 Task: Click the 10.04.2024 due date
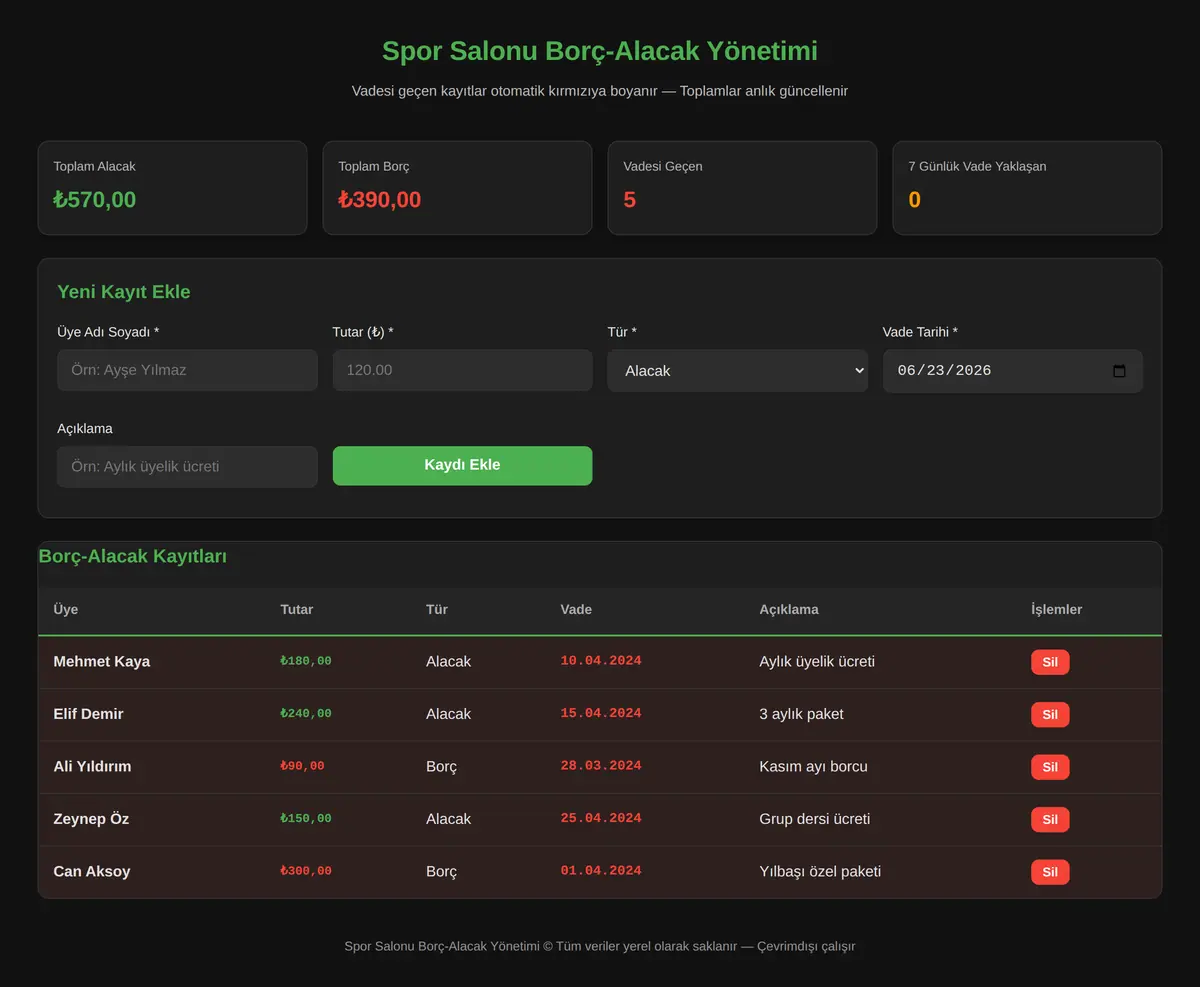[601, 661]
